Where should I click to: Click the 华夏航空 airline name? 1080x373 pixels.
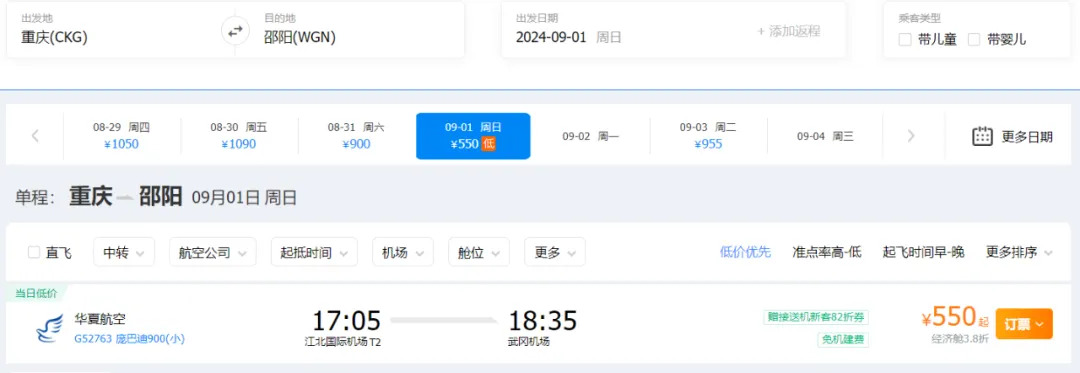(x=100, y=320)
